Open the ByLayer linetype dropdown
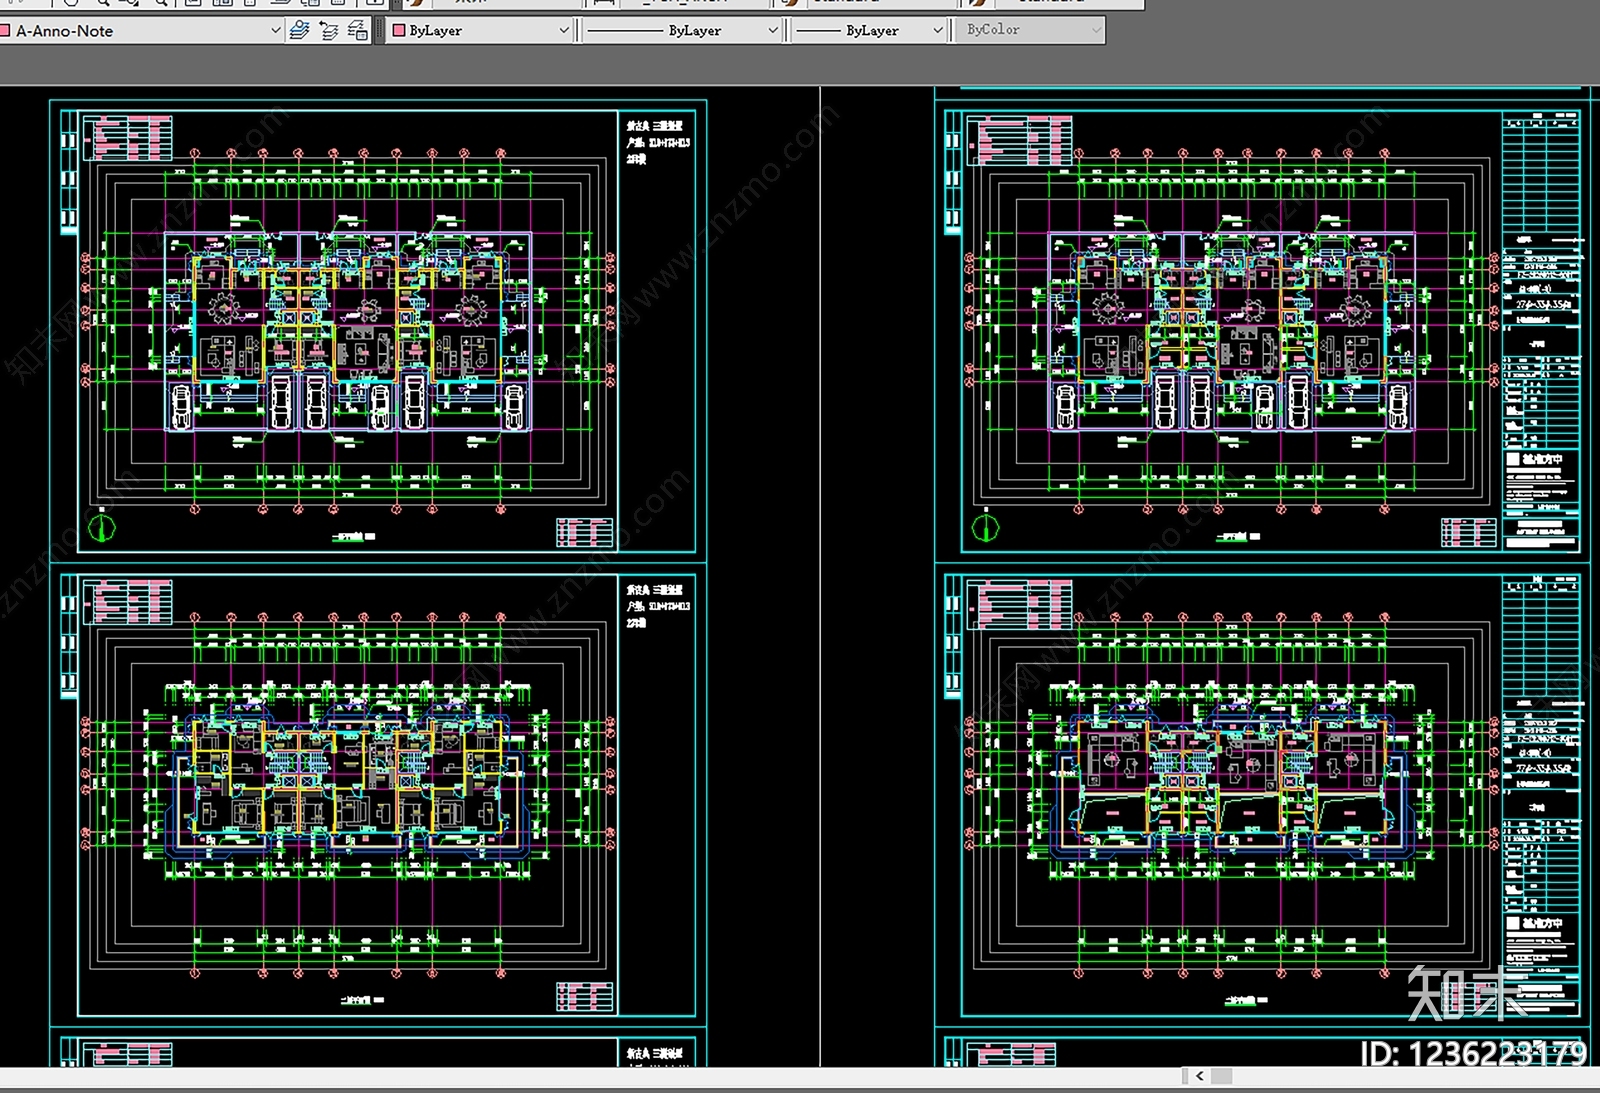This screenshot has width=1600, height=1093. [681, 31]
